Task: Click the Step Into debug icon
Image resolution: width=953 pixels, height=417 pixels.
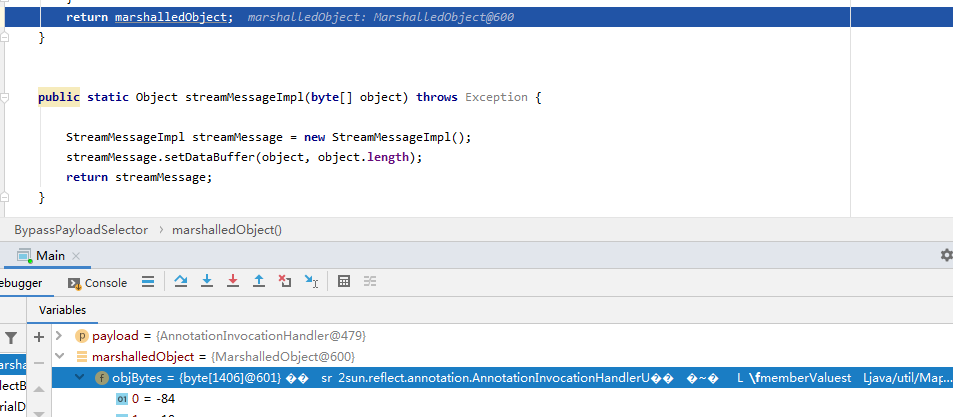Action: coord(207,282)
